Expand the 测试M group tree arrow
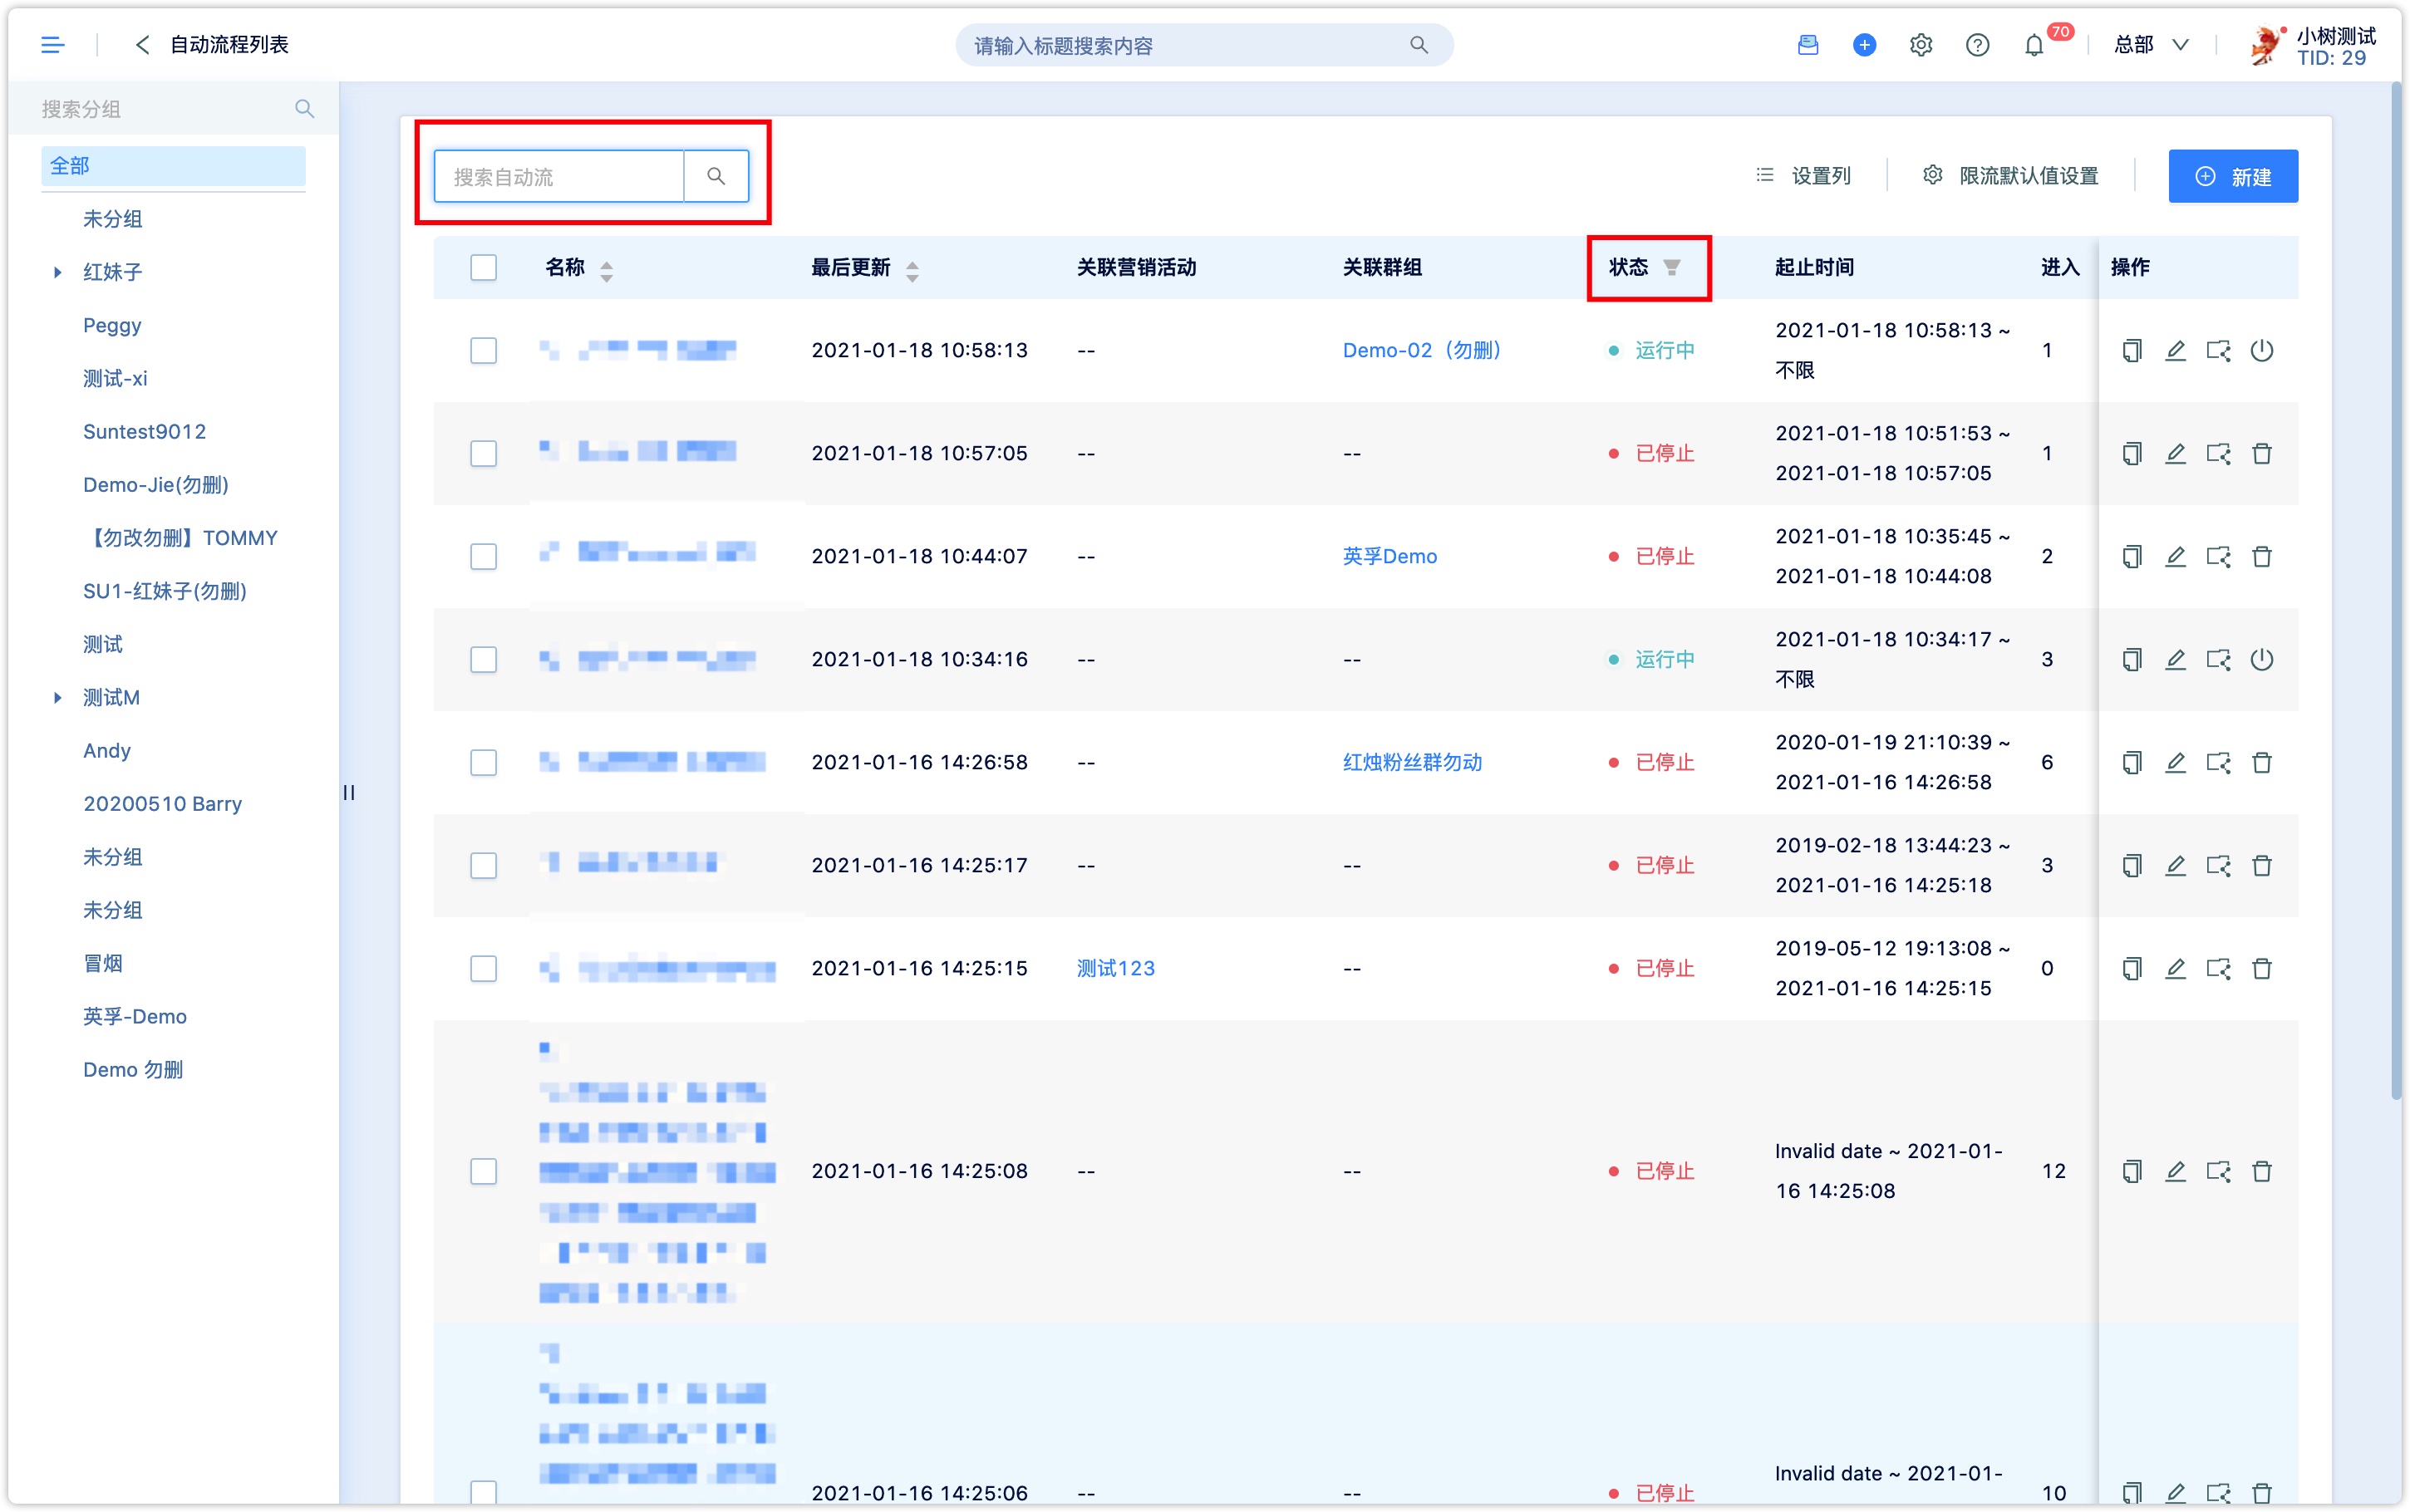This screenshot has width=2410, height=1512. (57, 697)
